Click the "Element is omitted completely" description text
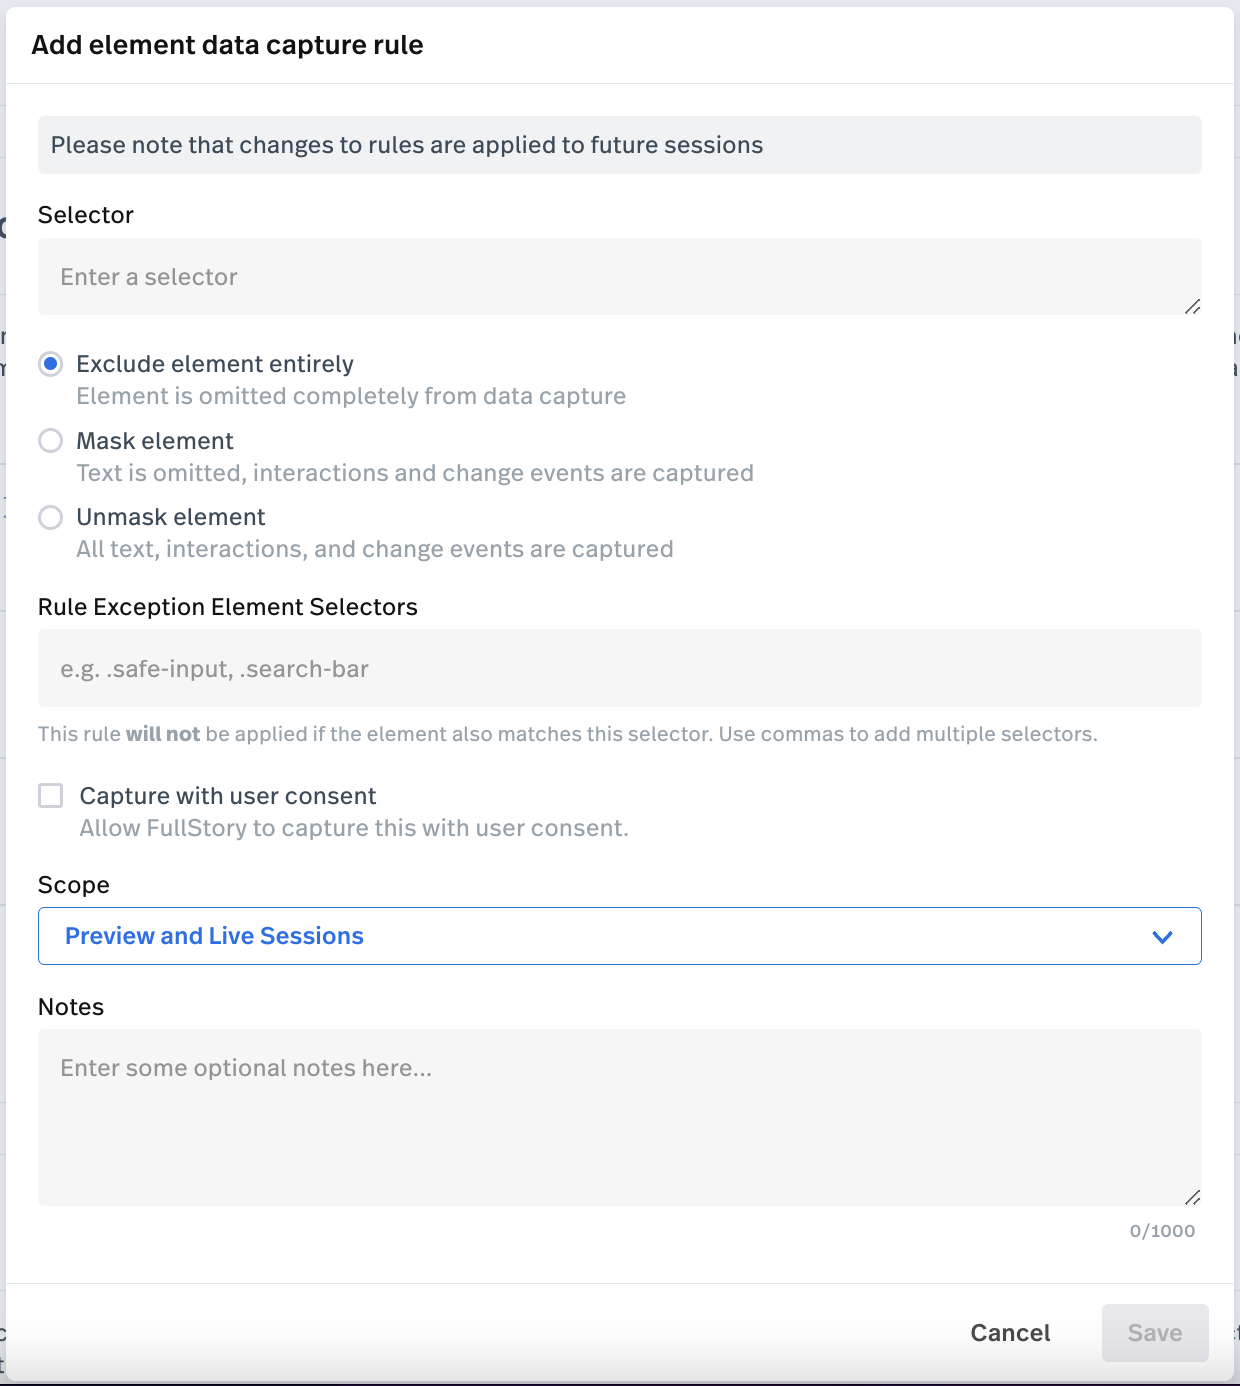1240x1386 pixels. tap(351, 396)
